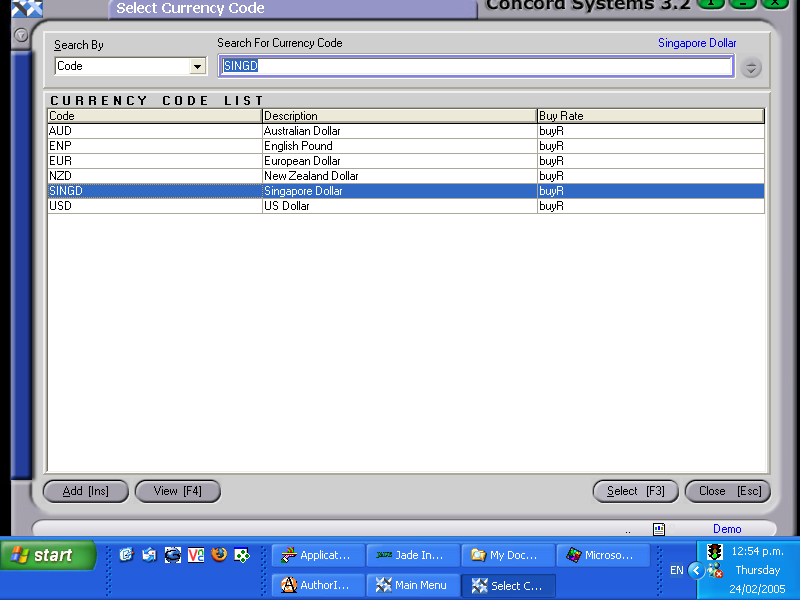Click the Search For Currency Code input field
The height and width of the screenshot is (600, 800).
(477, 66)
